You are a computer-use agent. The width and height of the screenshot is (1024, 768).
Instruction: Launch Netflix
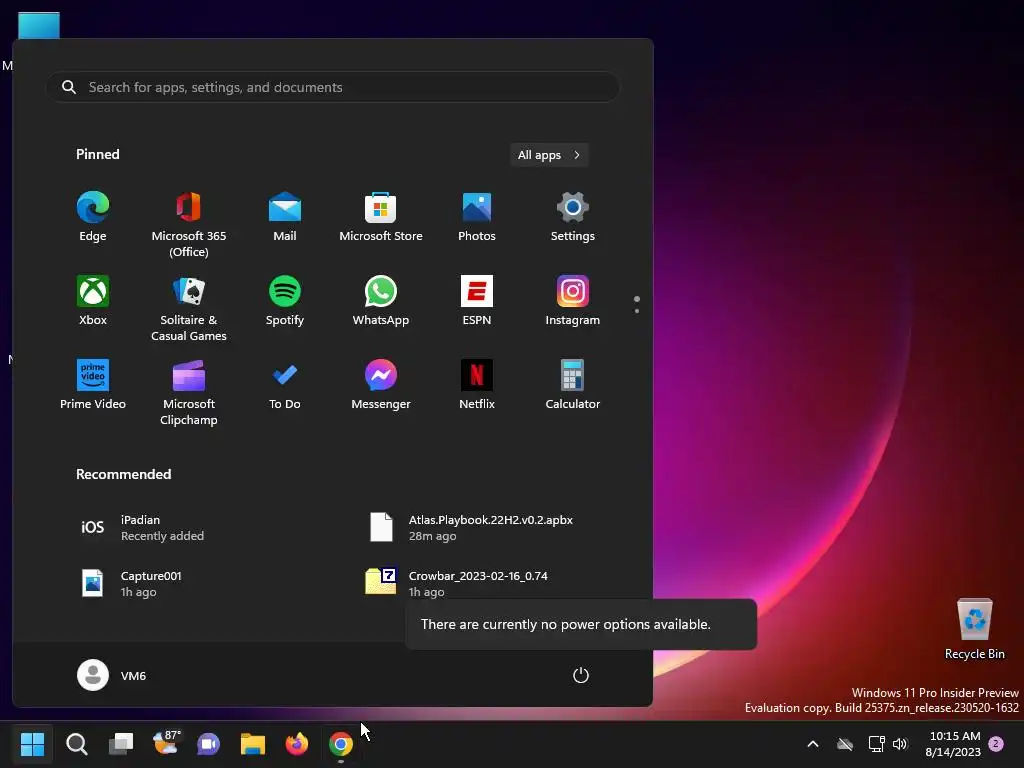pyautogui.click(x=477, y=385)
